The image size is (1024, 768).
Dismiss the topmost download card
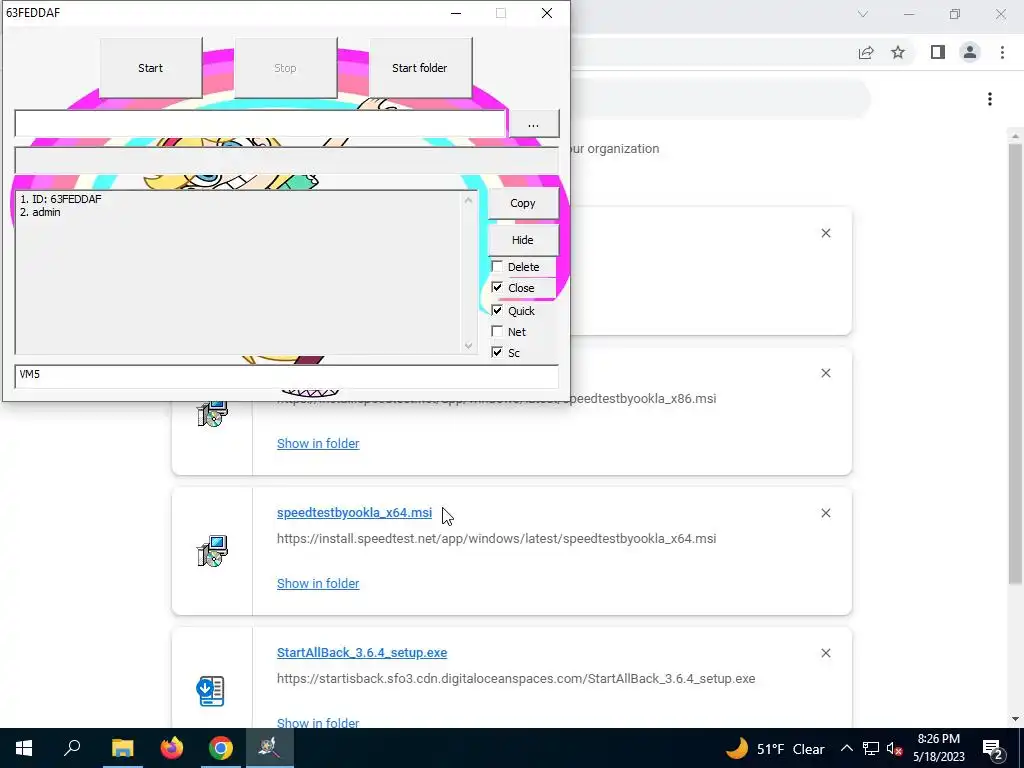[x=825, y=233]
